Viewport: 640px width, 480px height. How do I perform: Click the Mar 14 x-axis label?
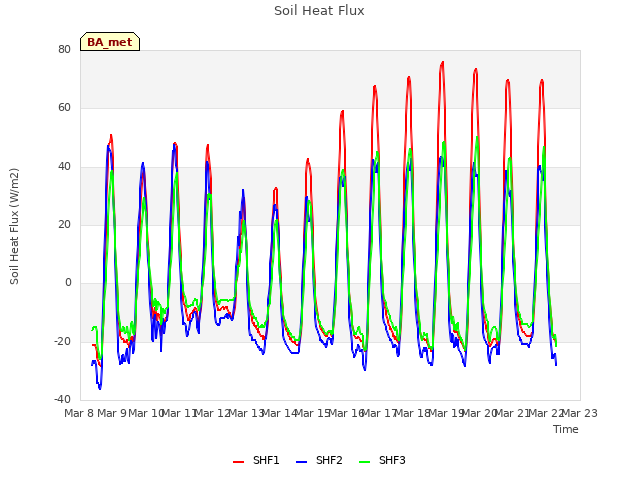[x=279, y=413]
